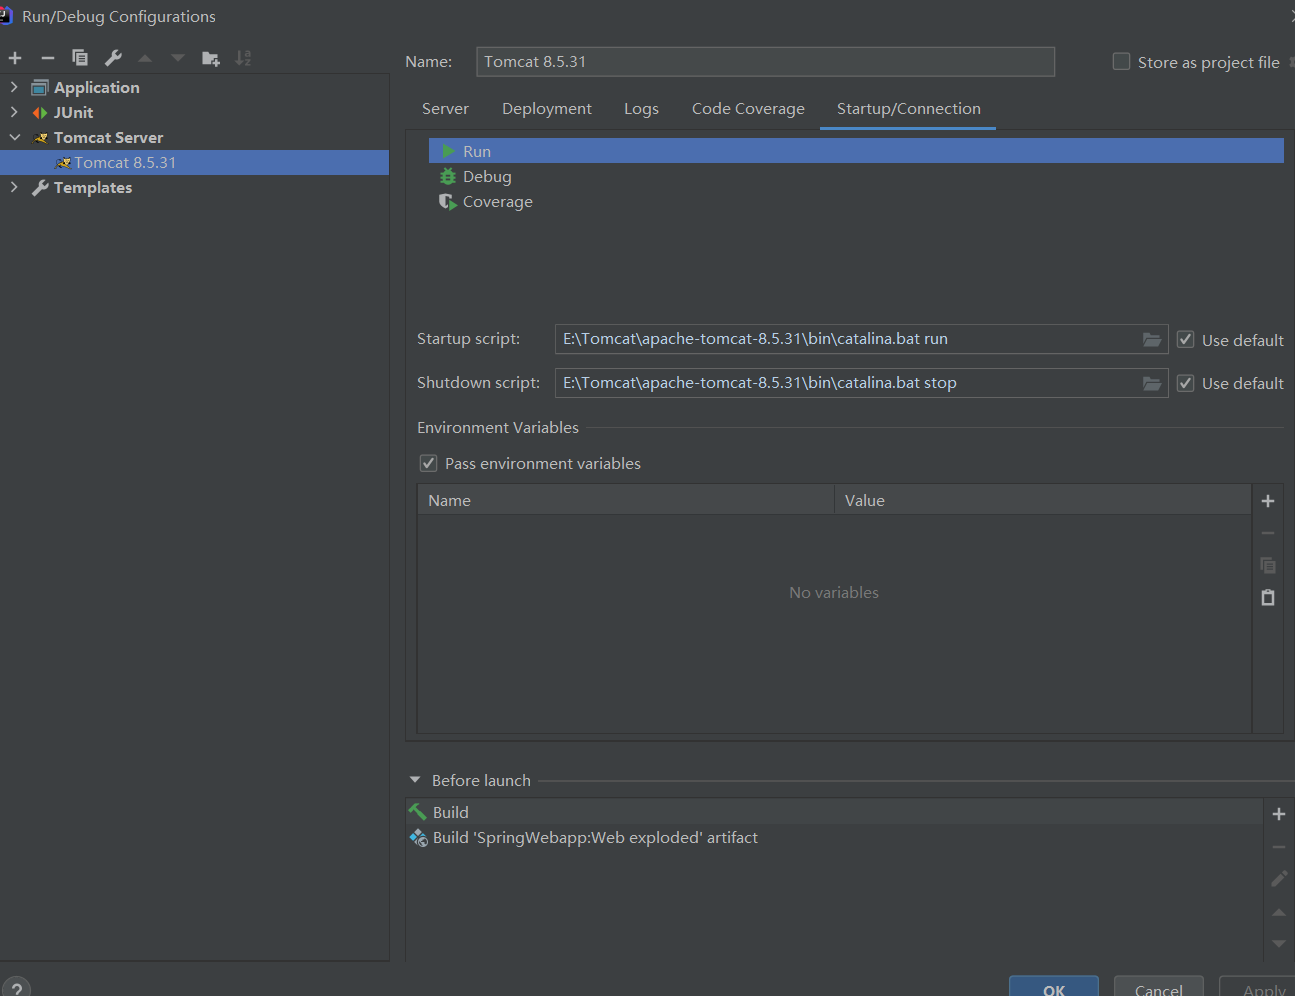
Task: Expand the JUnit tree node
Action: [x=14, y=113]
